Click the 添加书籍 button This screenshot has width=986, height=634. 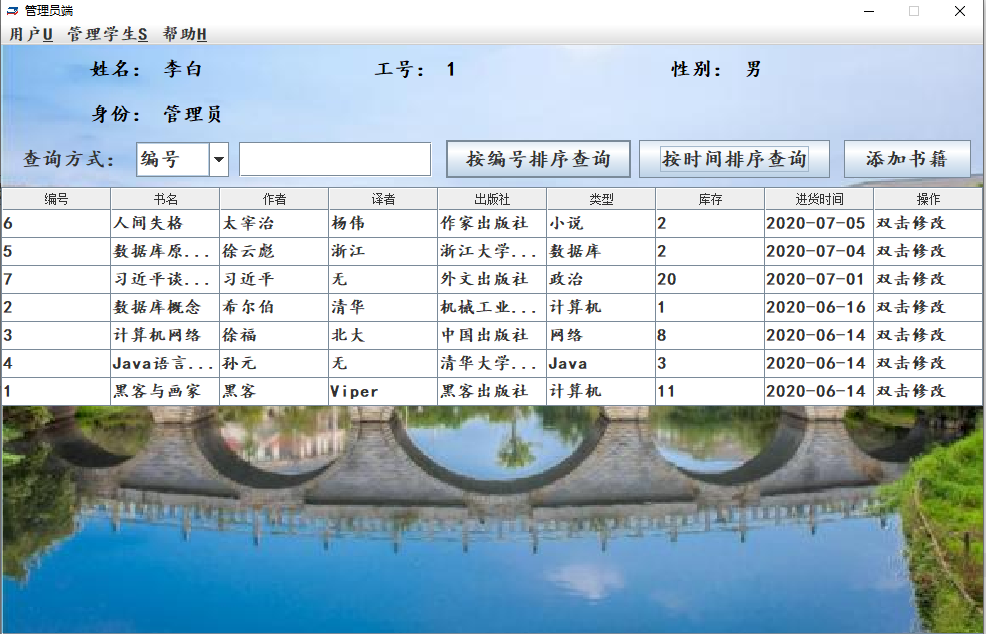click(907, 159)
